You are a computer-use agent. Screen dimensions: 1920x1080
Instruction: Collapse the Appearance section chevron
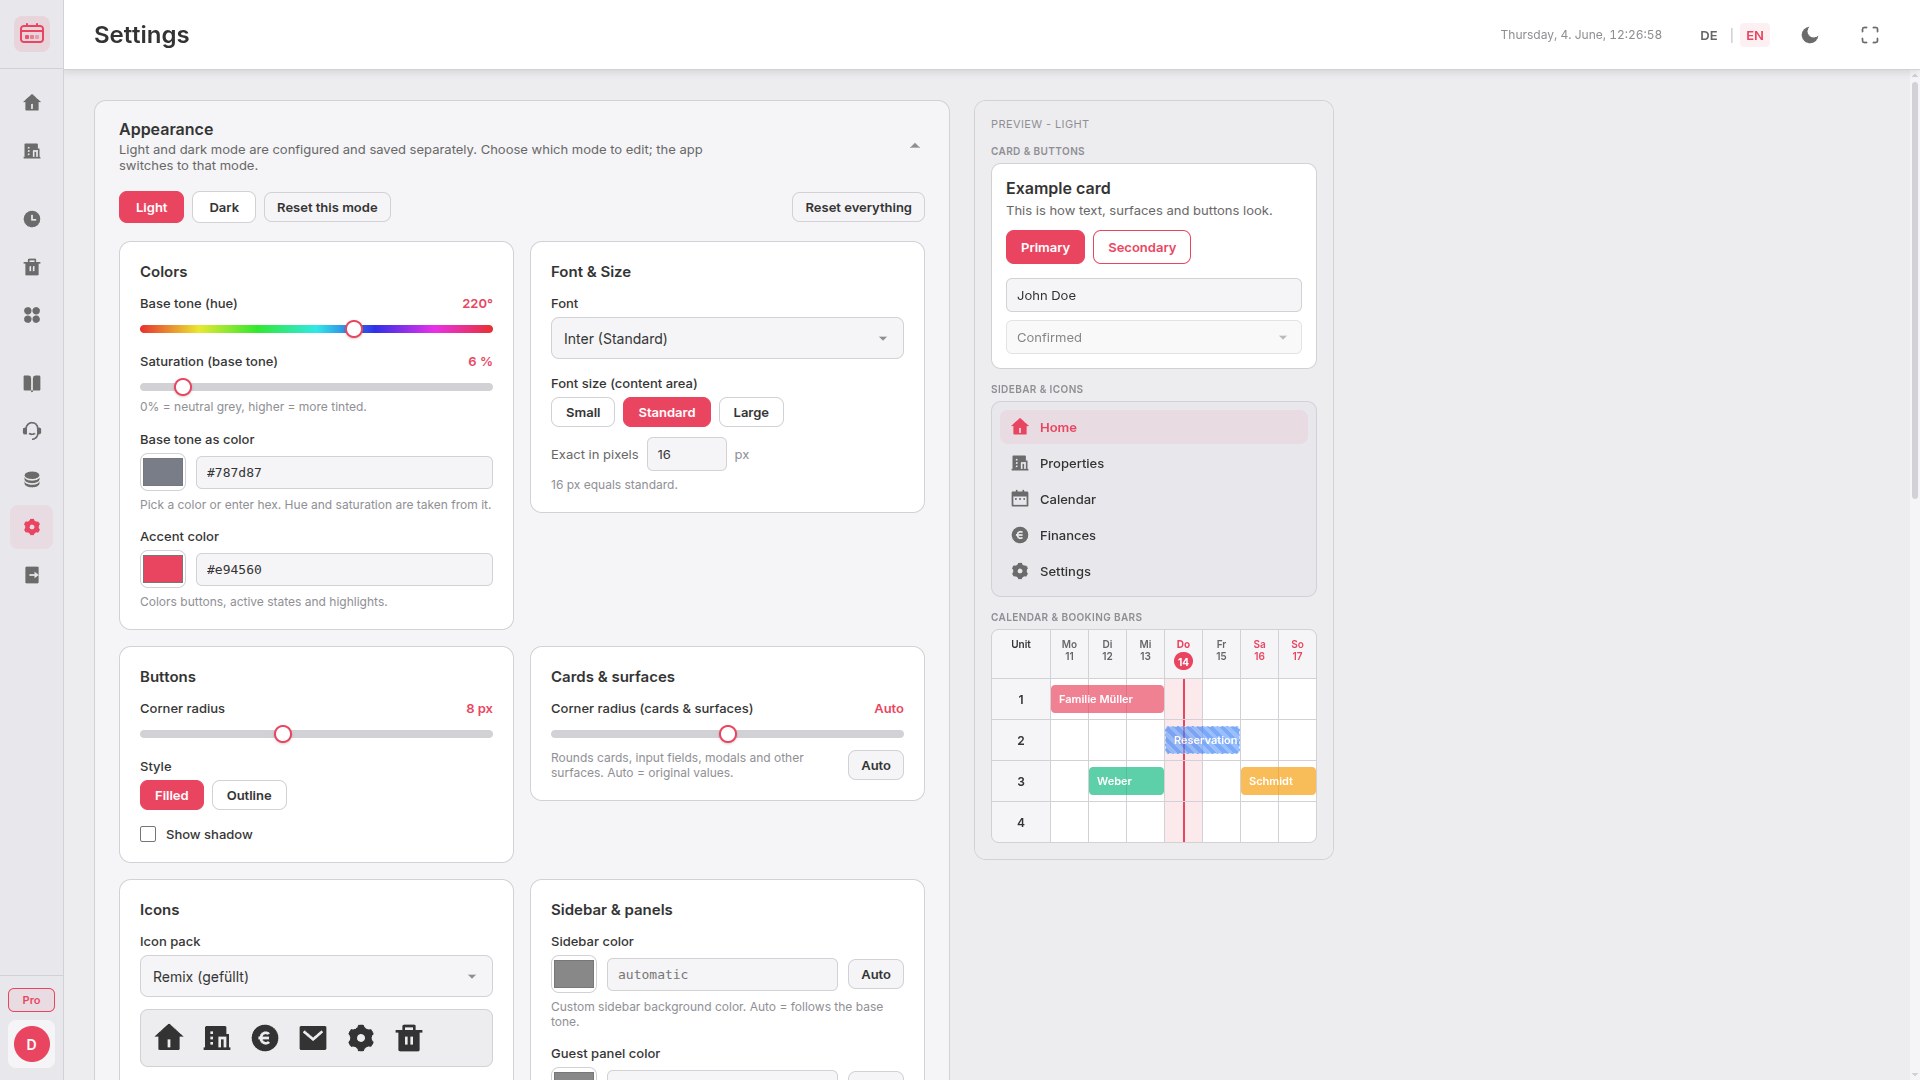[915, 146]
